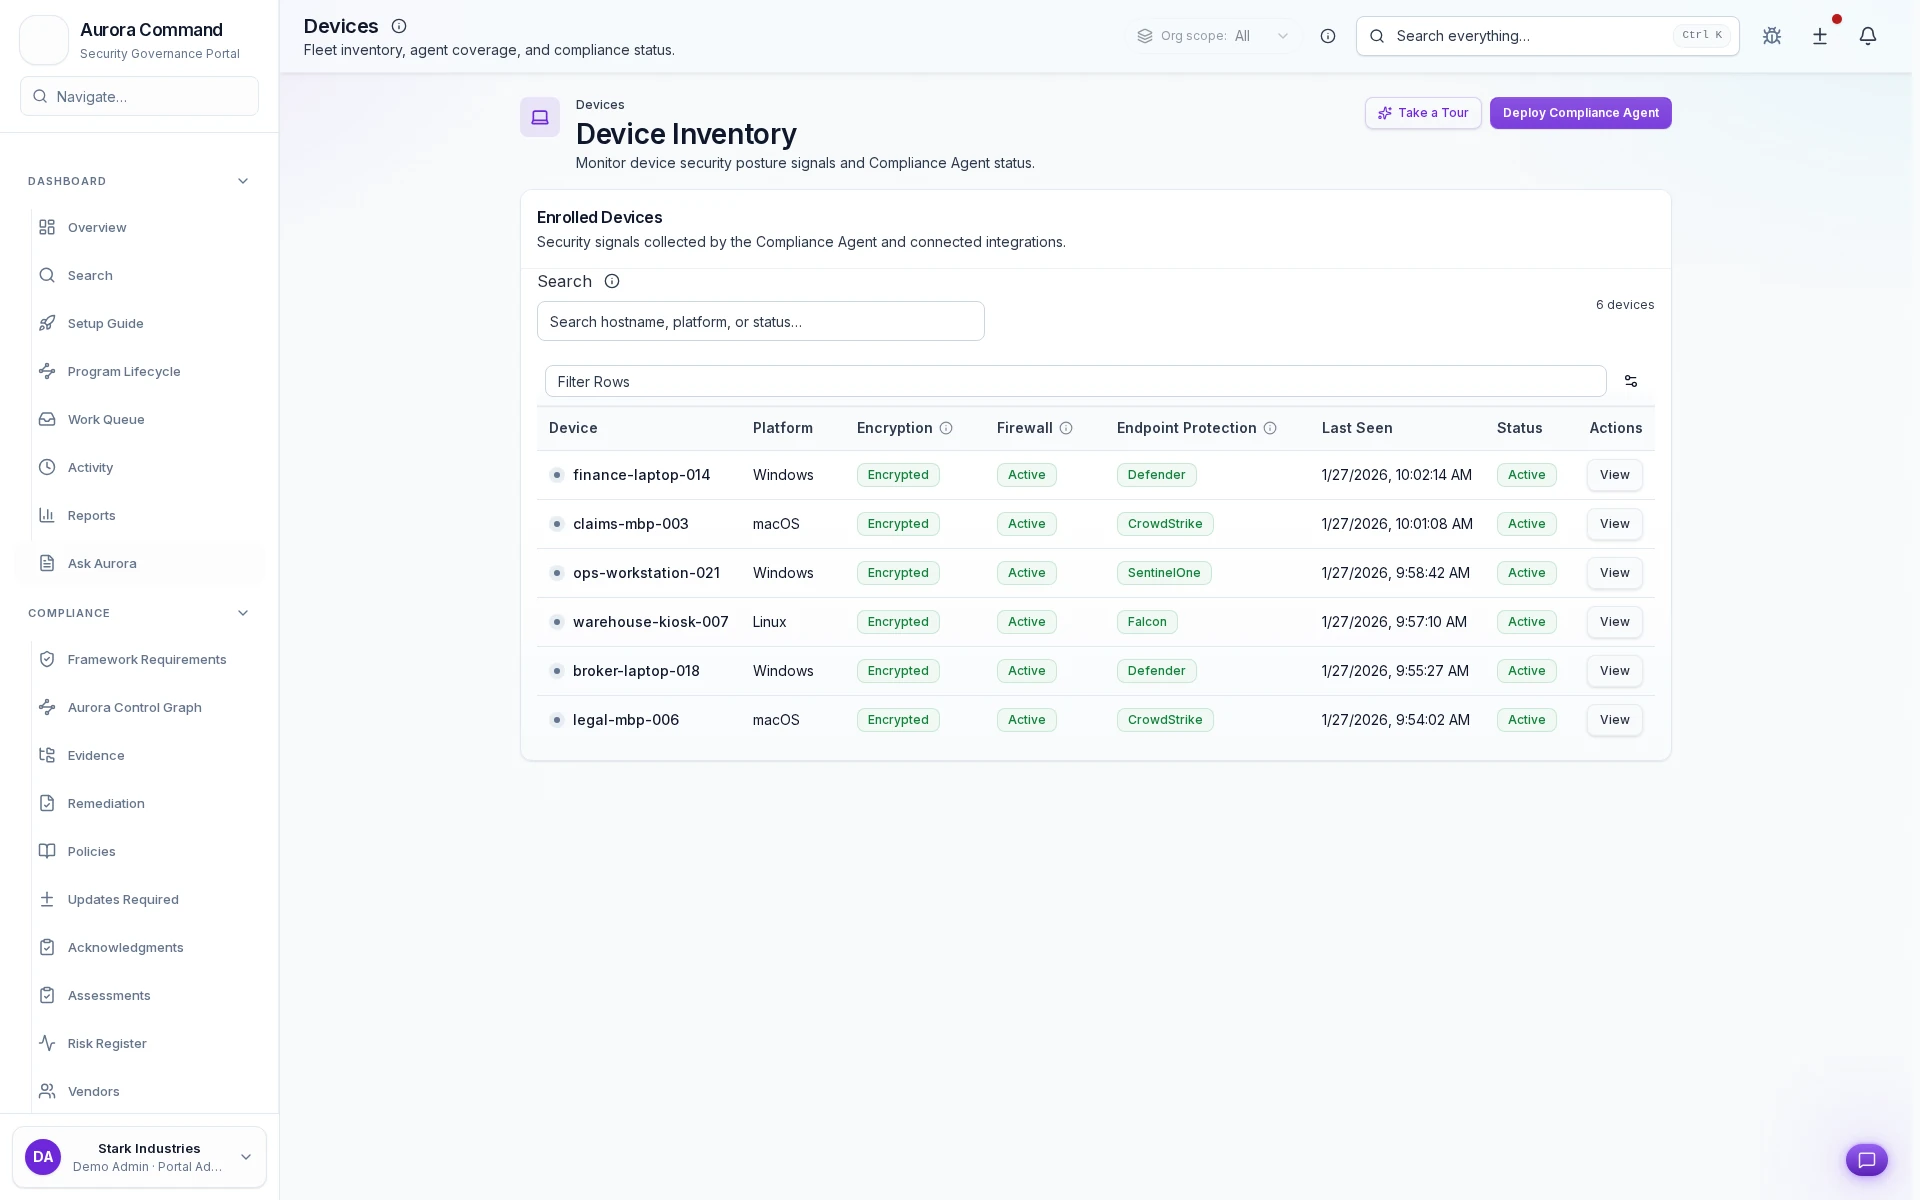This screenshot has width=1920, height=1200.
Task: Click the Take a Tour button
Action: point(1423,113)
